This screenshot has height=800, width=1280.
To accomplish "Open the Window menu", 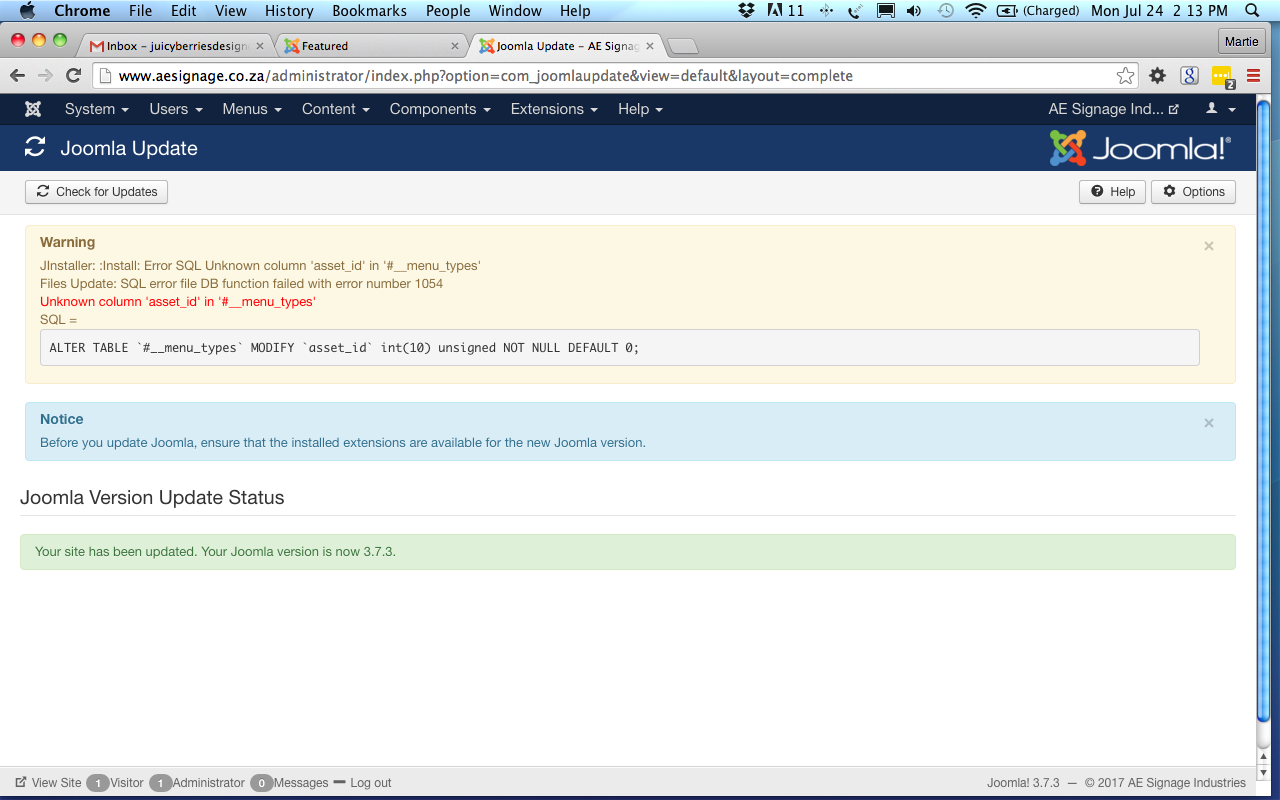I will 515,11.
